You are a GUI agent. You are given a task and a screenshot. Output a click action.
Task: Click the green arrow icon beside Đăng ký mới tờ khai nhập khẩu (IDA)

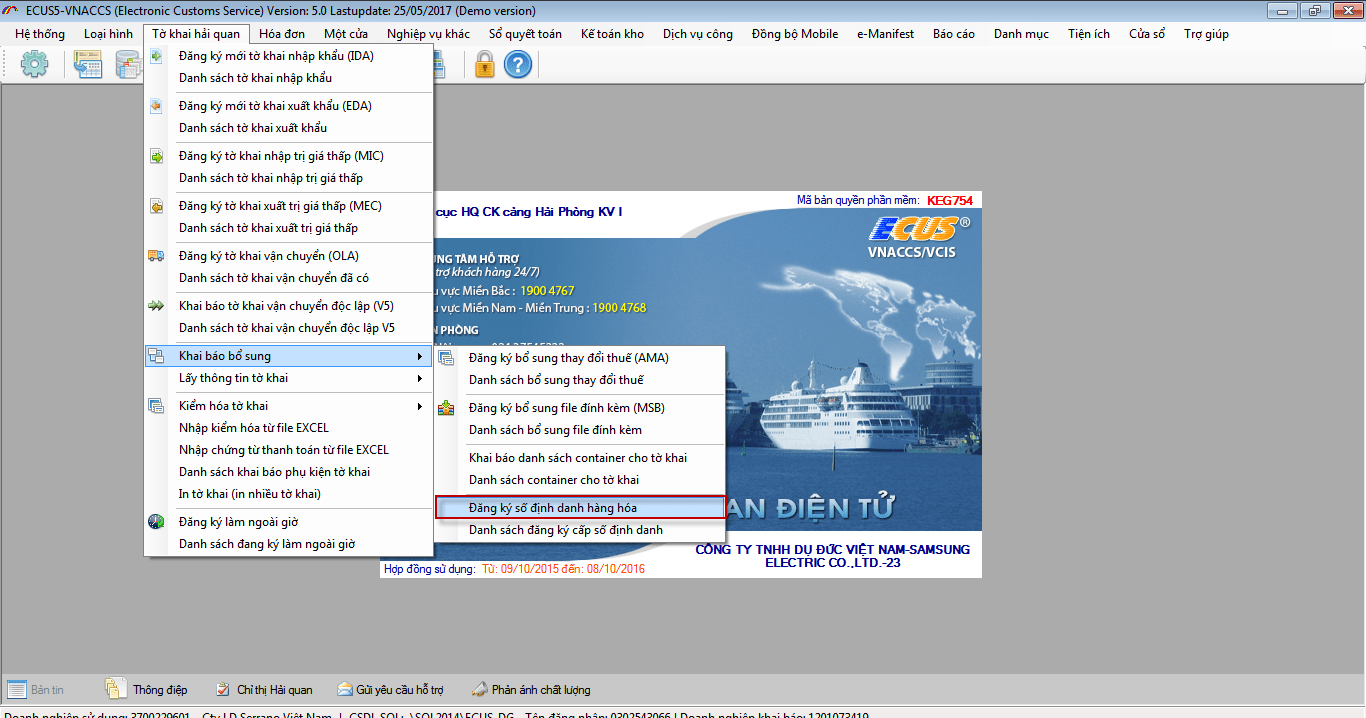(x=156, y=56)
